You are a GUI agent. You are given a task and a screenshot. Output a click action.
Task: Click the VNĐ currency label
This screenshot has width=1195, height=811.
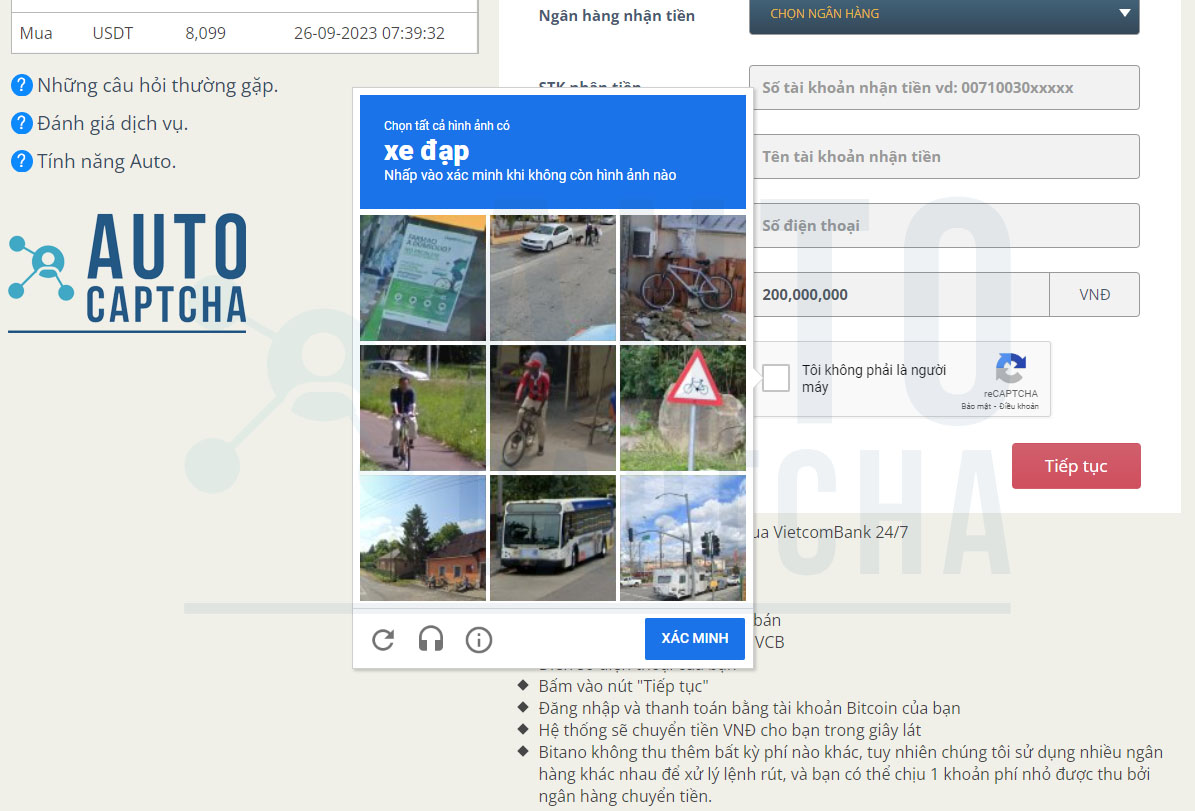pos(1094,294)
